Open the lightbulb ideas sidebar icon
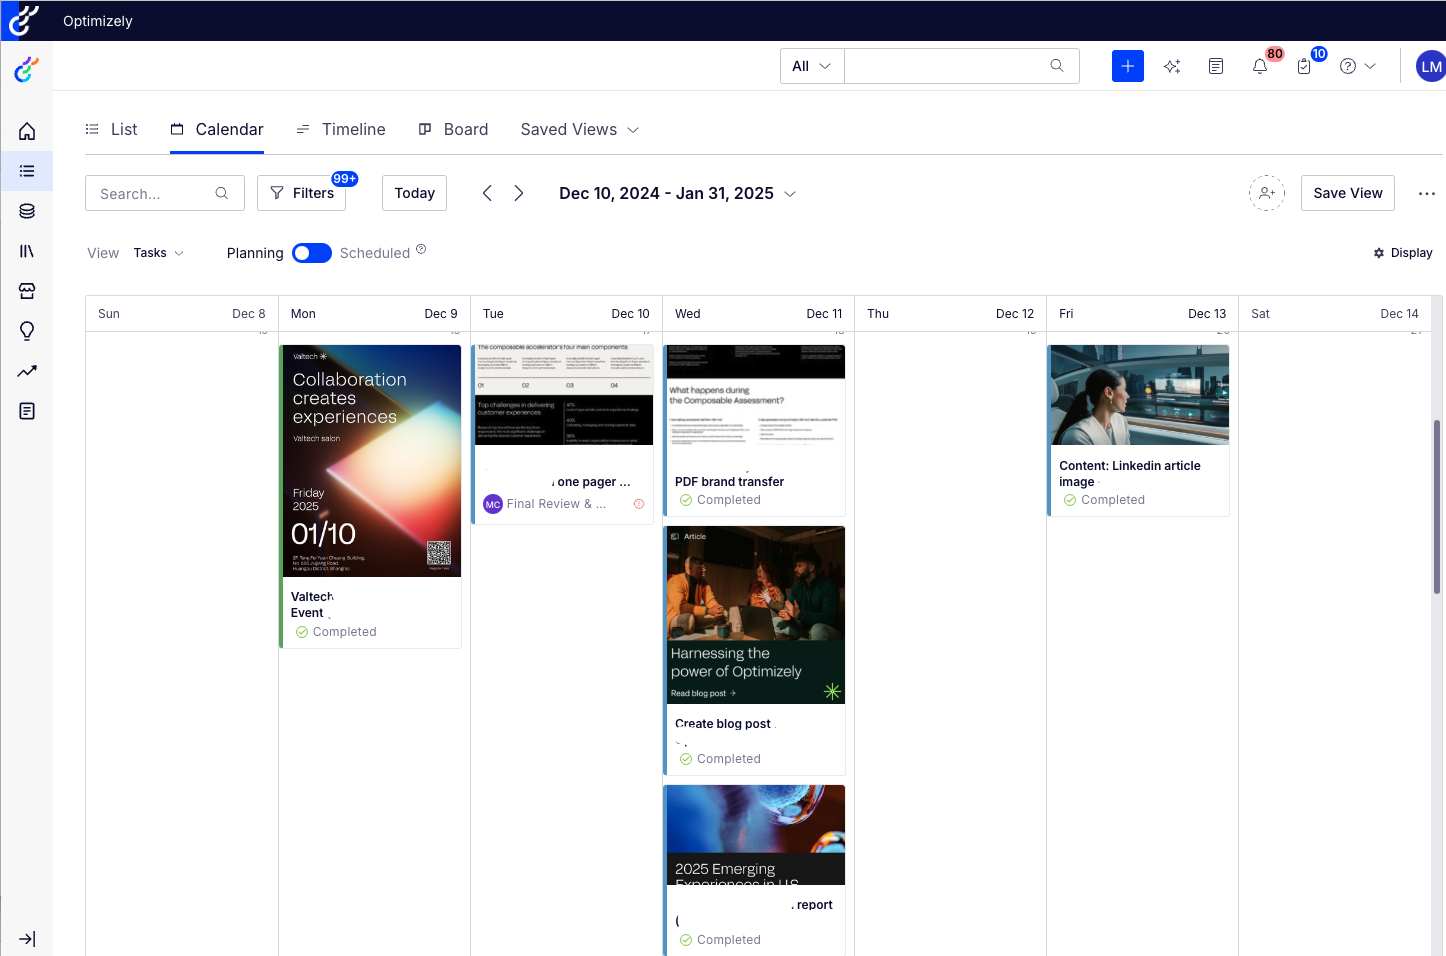 (27, 331)
